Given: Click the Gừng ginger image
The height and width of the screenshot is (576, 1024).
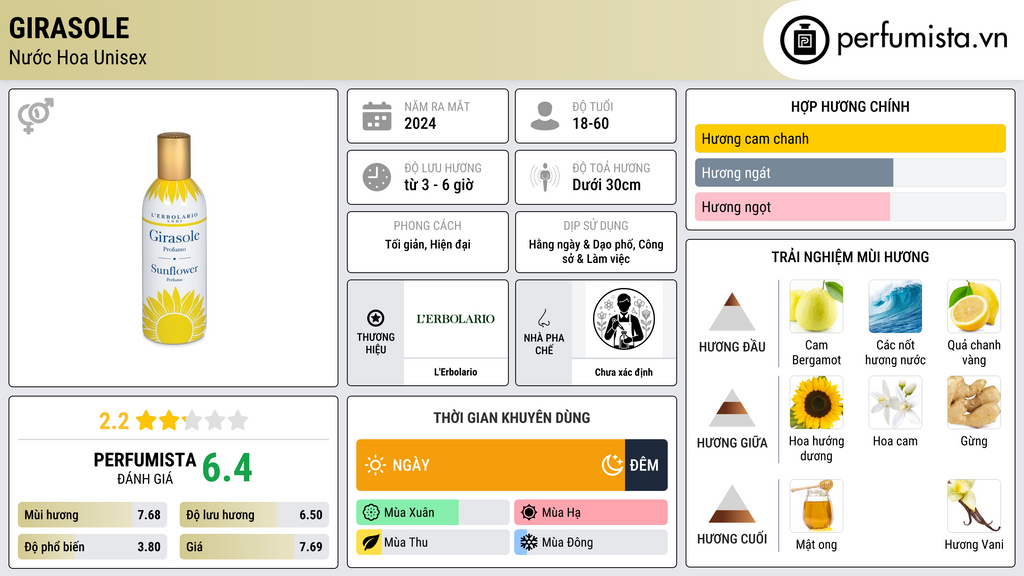Looking at the screenshot, I should click(x=974, y=403).
